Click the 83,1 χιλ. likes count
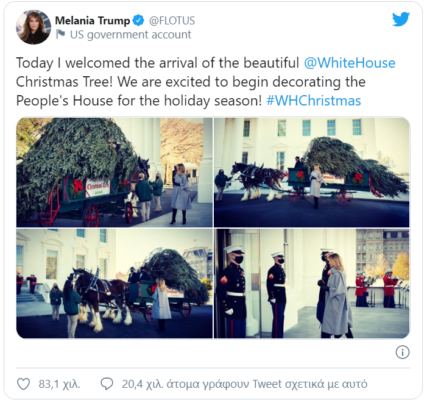Viewport: 427px width, 400px height. 59,384
